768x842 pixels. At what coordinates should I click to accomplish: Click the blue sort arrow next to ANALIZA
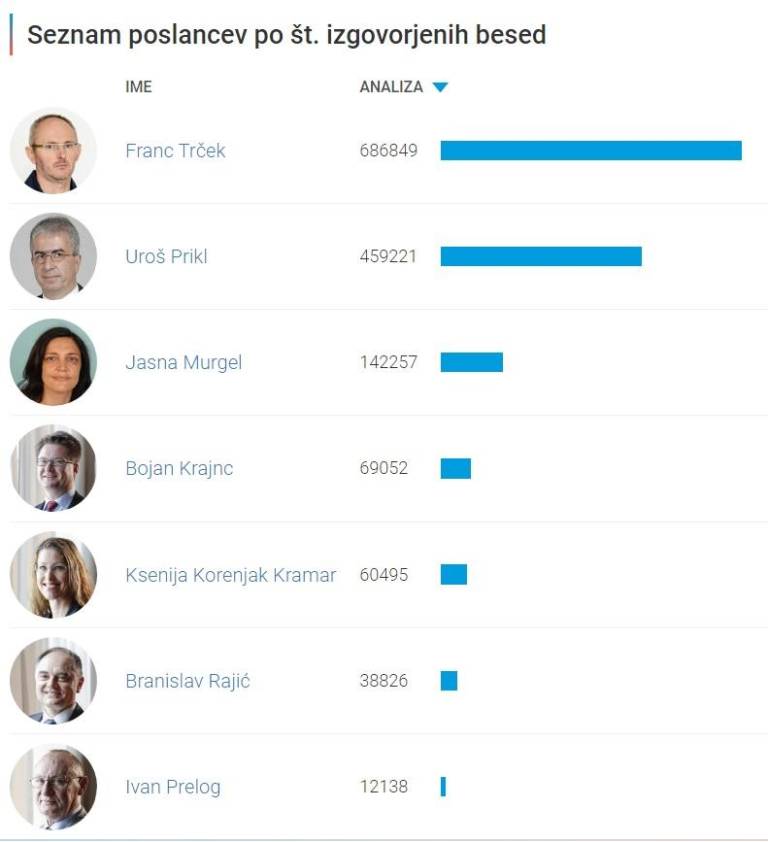440,88
